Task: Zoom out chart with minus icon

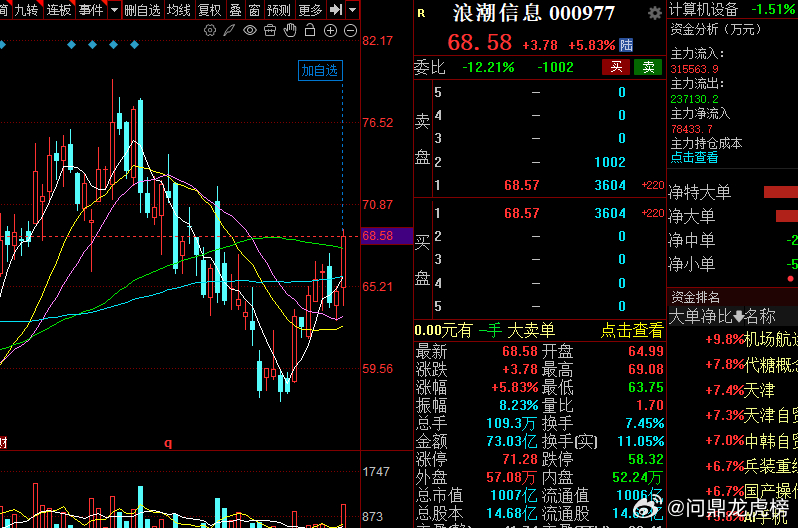Action: click(x=351, y=31)
